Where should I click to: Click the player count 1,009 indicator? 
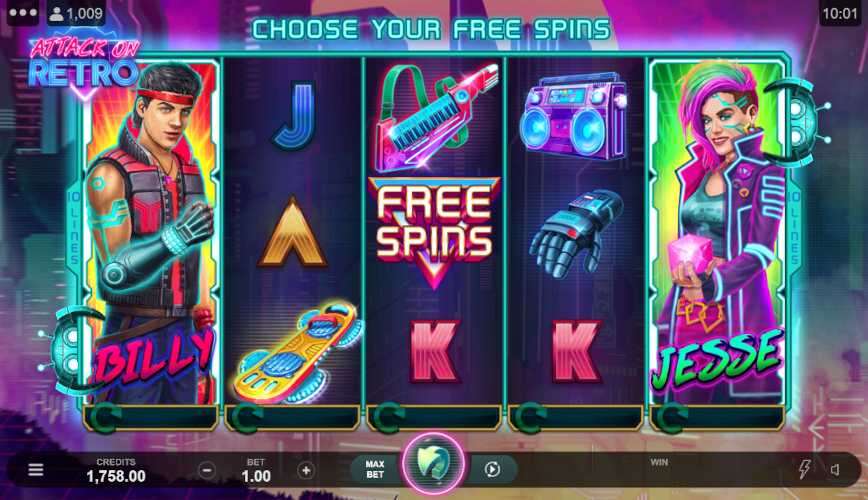click(x=76, y=13)
